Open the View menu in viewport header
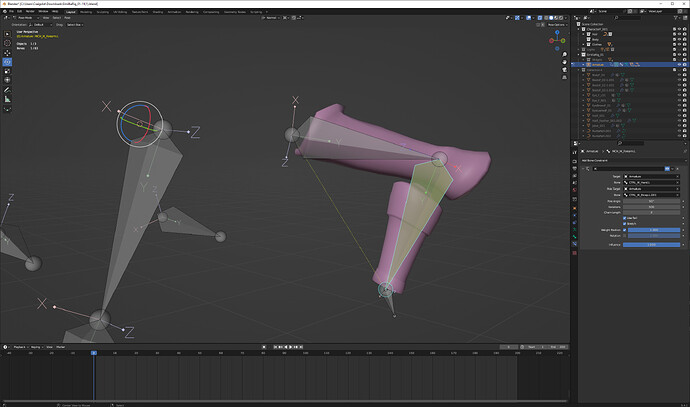The width and height of the screenshot is (690, 407). (46, 18)
